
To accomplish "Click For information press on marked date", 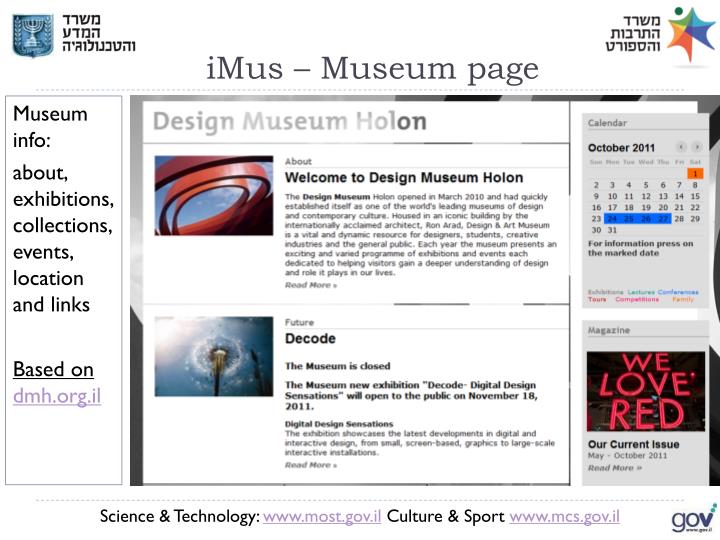I will [641, 248].
